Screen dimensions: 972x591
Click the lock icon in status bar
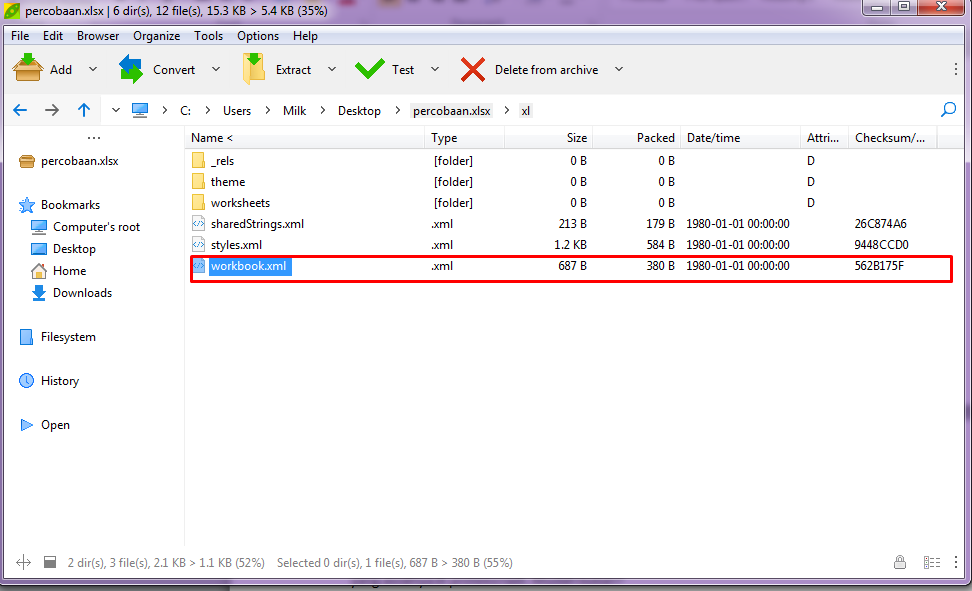pyautogui.click(x=899, y=562)
